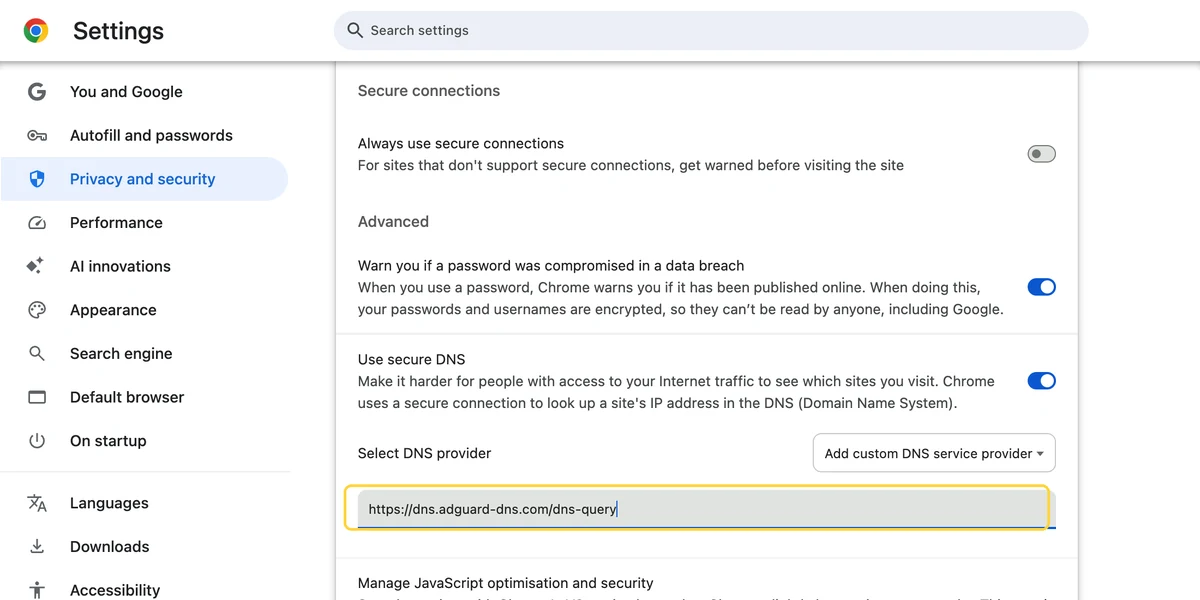
Task: Click the magnifier icon in search settings
Action: tap(355, 30)
